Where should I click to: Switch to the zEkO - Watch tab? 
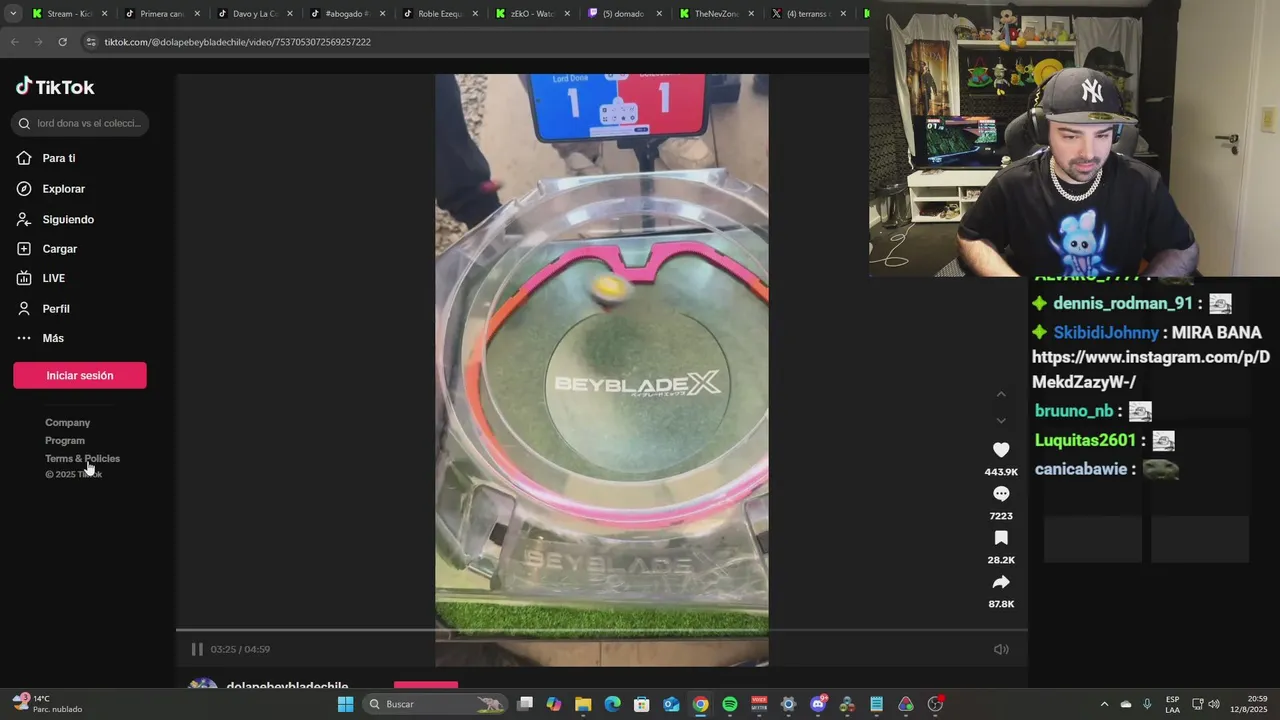pos(533,14)
